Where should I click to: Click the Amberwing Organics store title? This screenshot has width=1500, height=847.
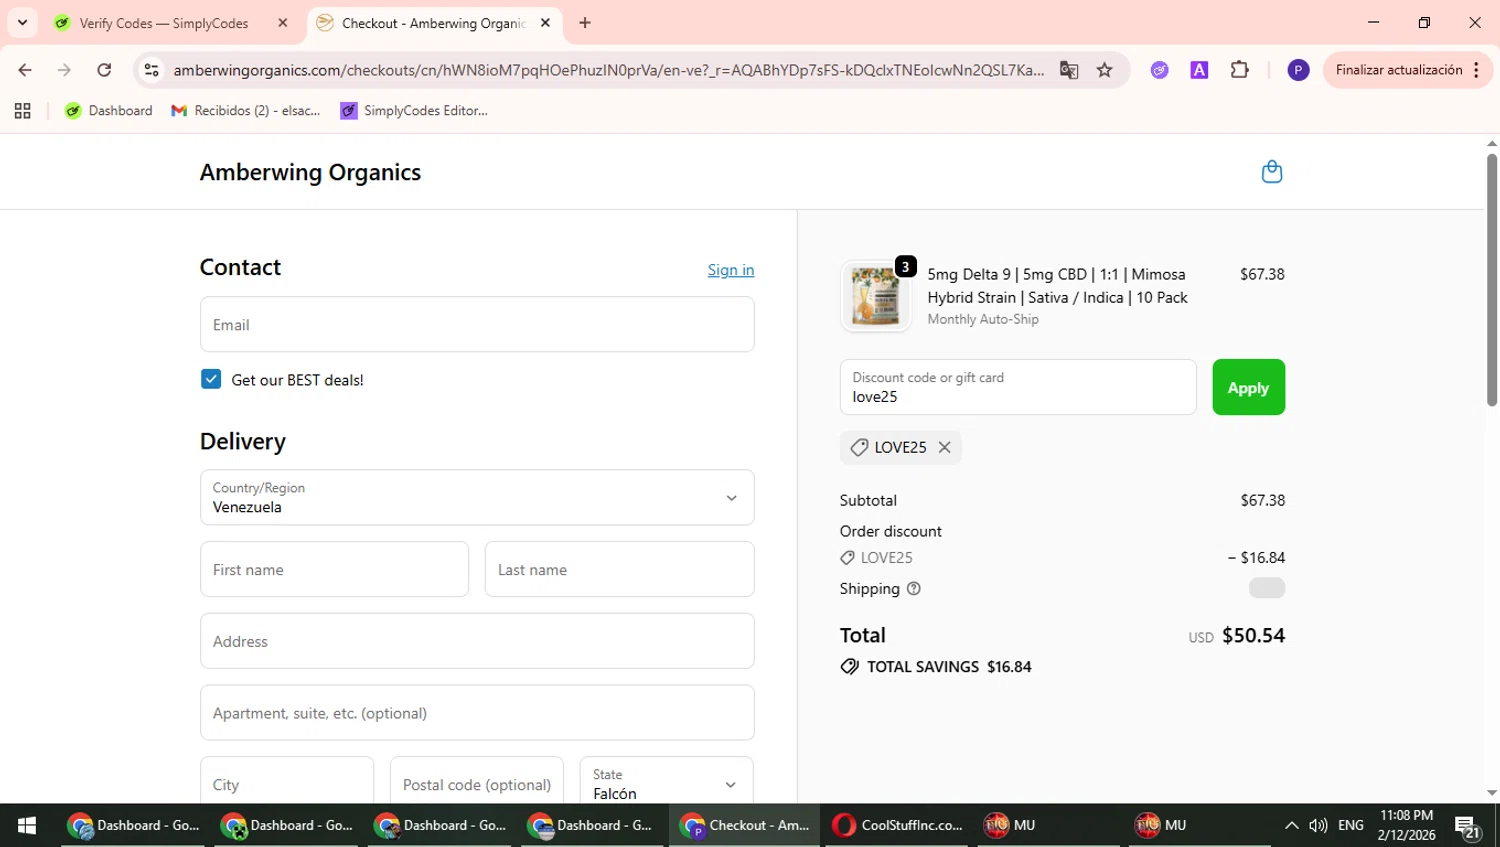pyautogui.click(x=310, y=172)
